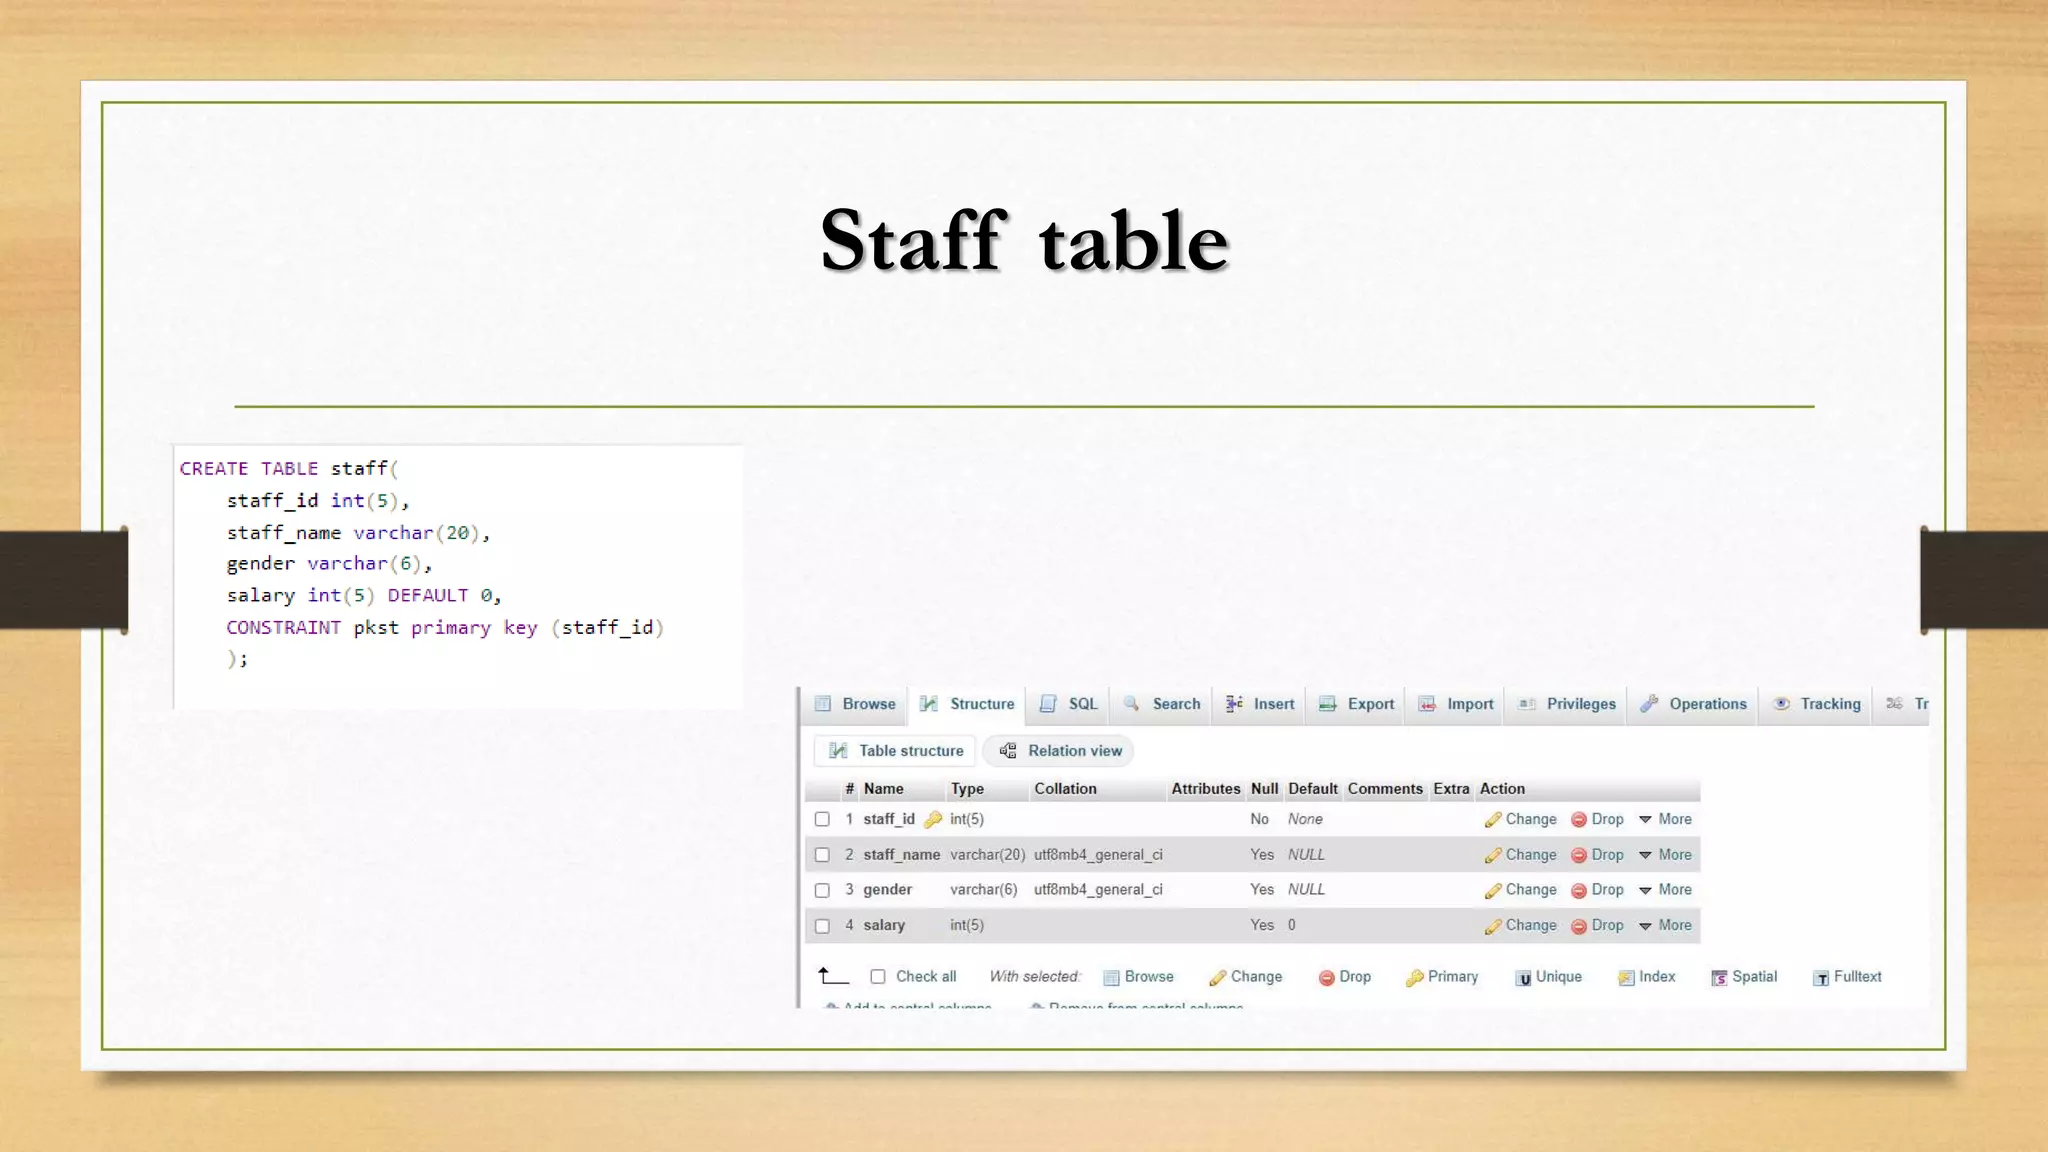The height and width of the screenshot is (1152, 2048).
Task: Click the Drop link in salary row
Action: 1607,926
